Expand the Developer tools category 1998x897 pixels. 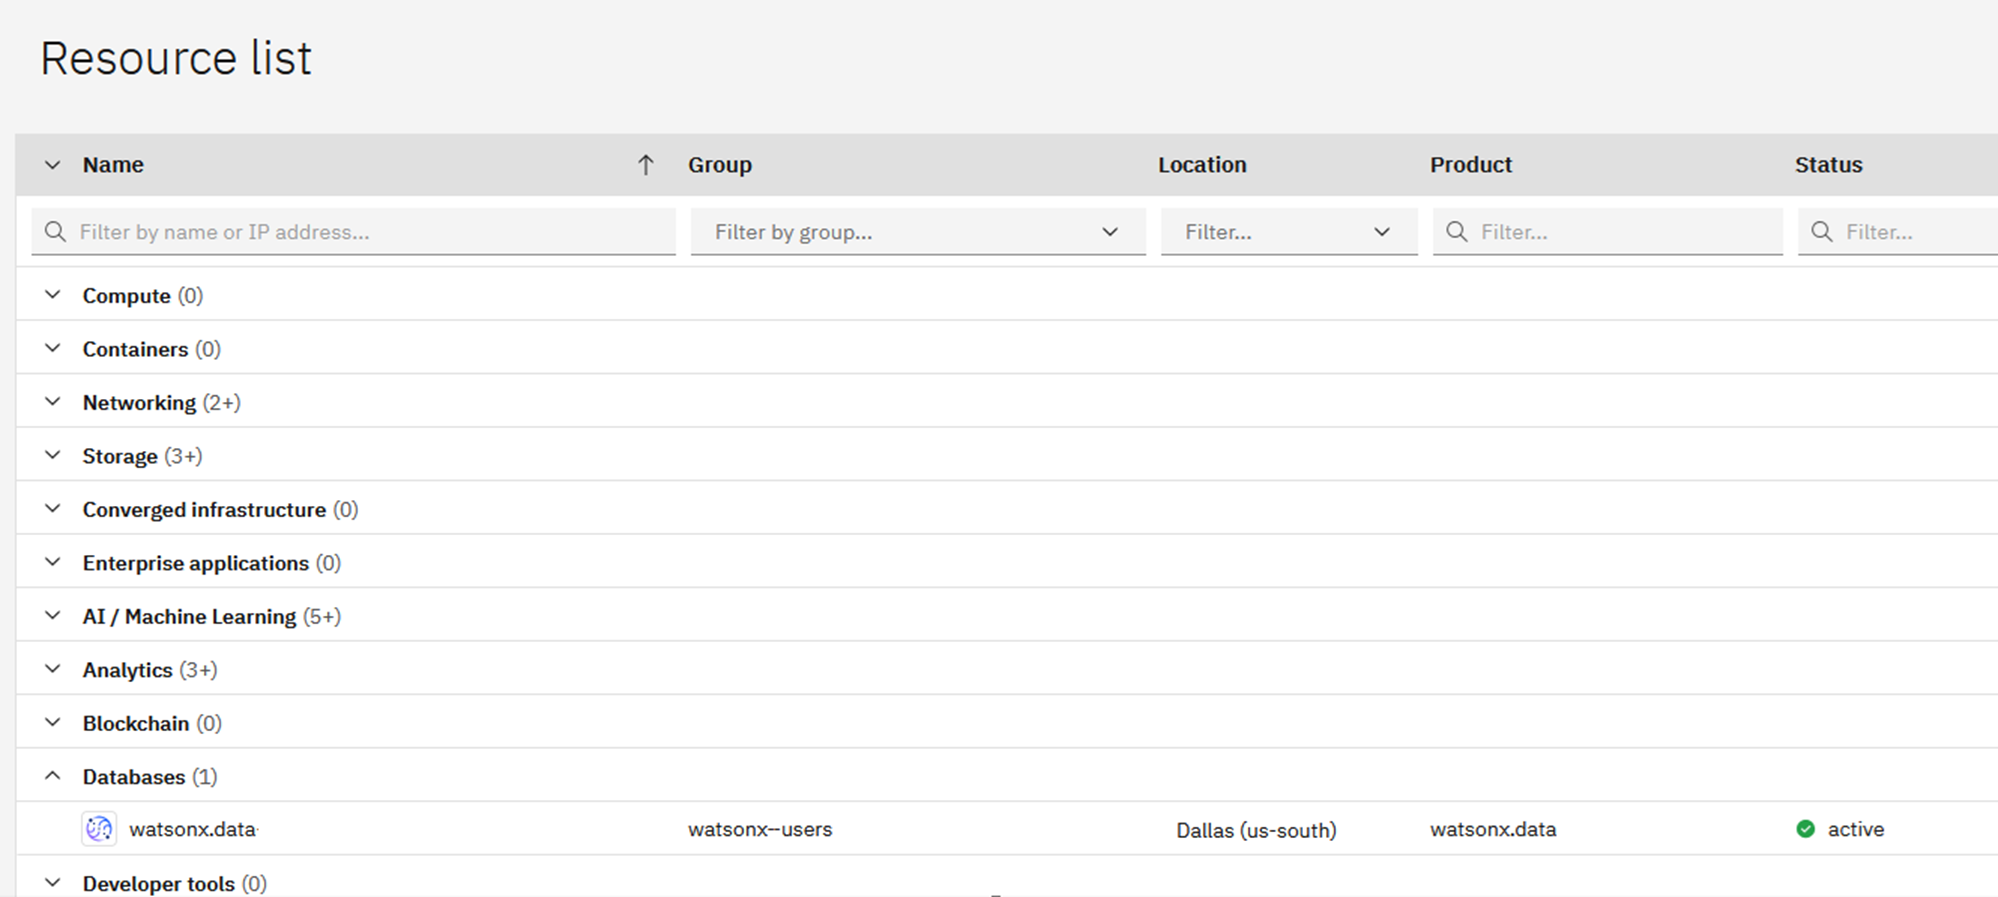tap(53, 883)
